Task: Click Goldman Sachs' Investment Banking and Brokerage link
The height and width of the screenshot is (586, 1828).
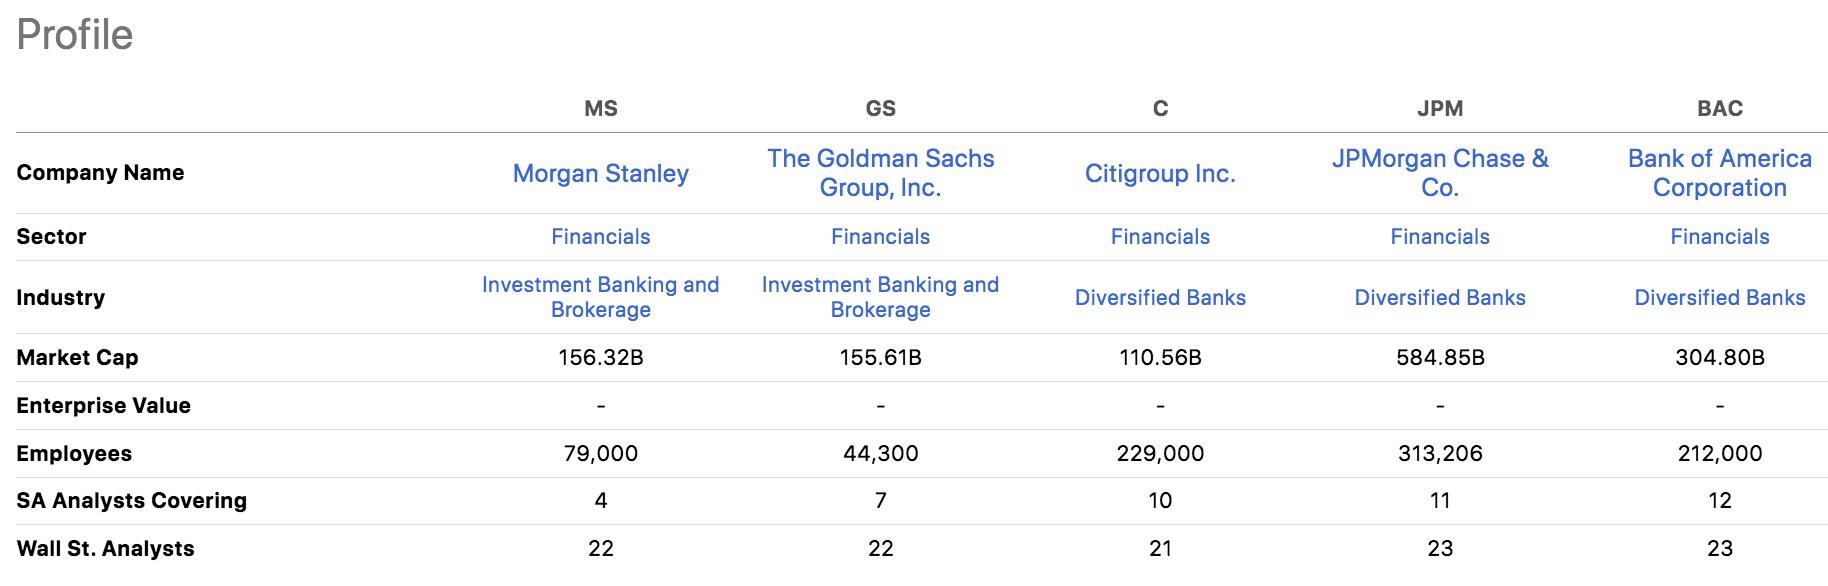Action: click(x=880, y=297)
